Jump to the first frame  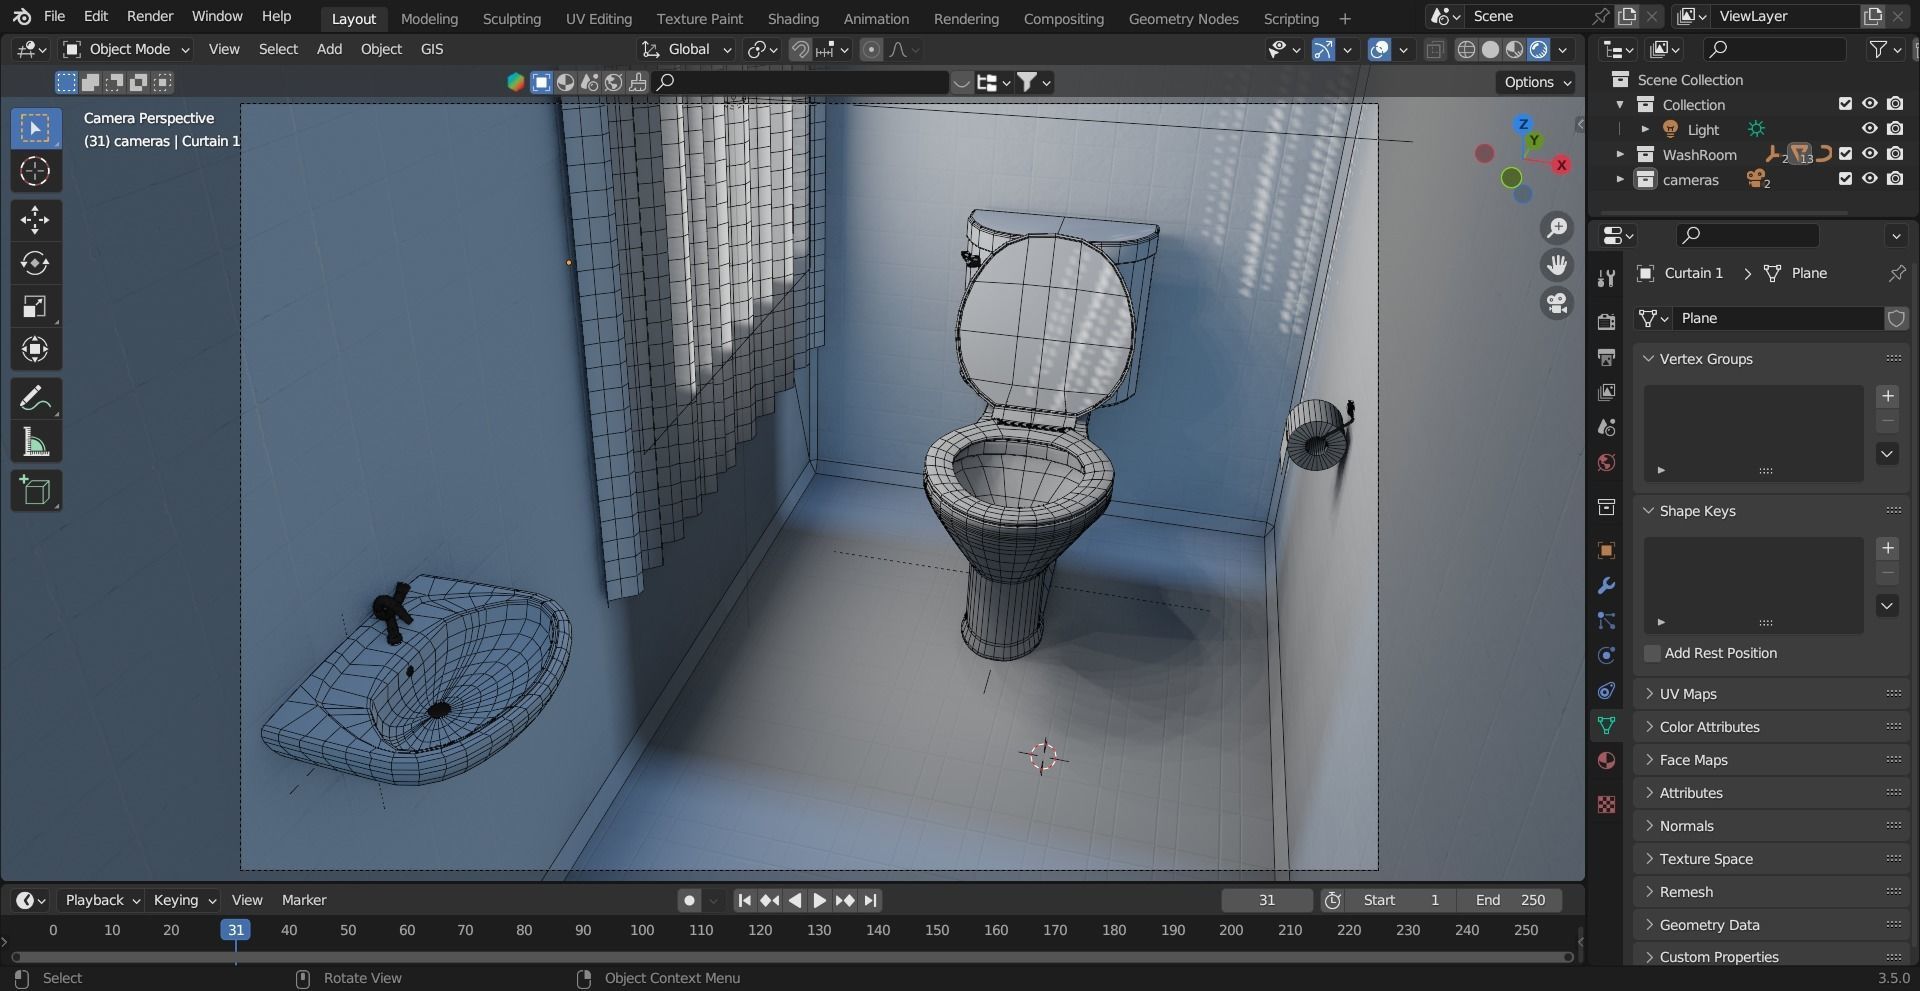744,900
